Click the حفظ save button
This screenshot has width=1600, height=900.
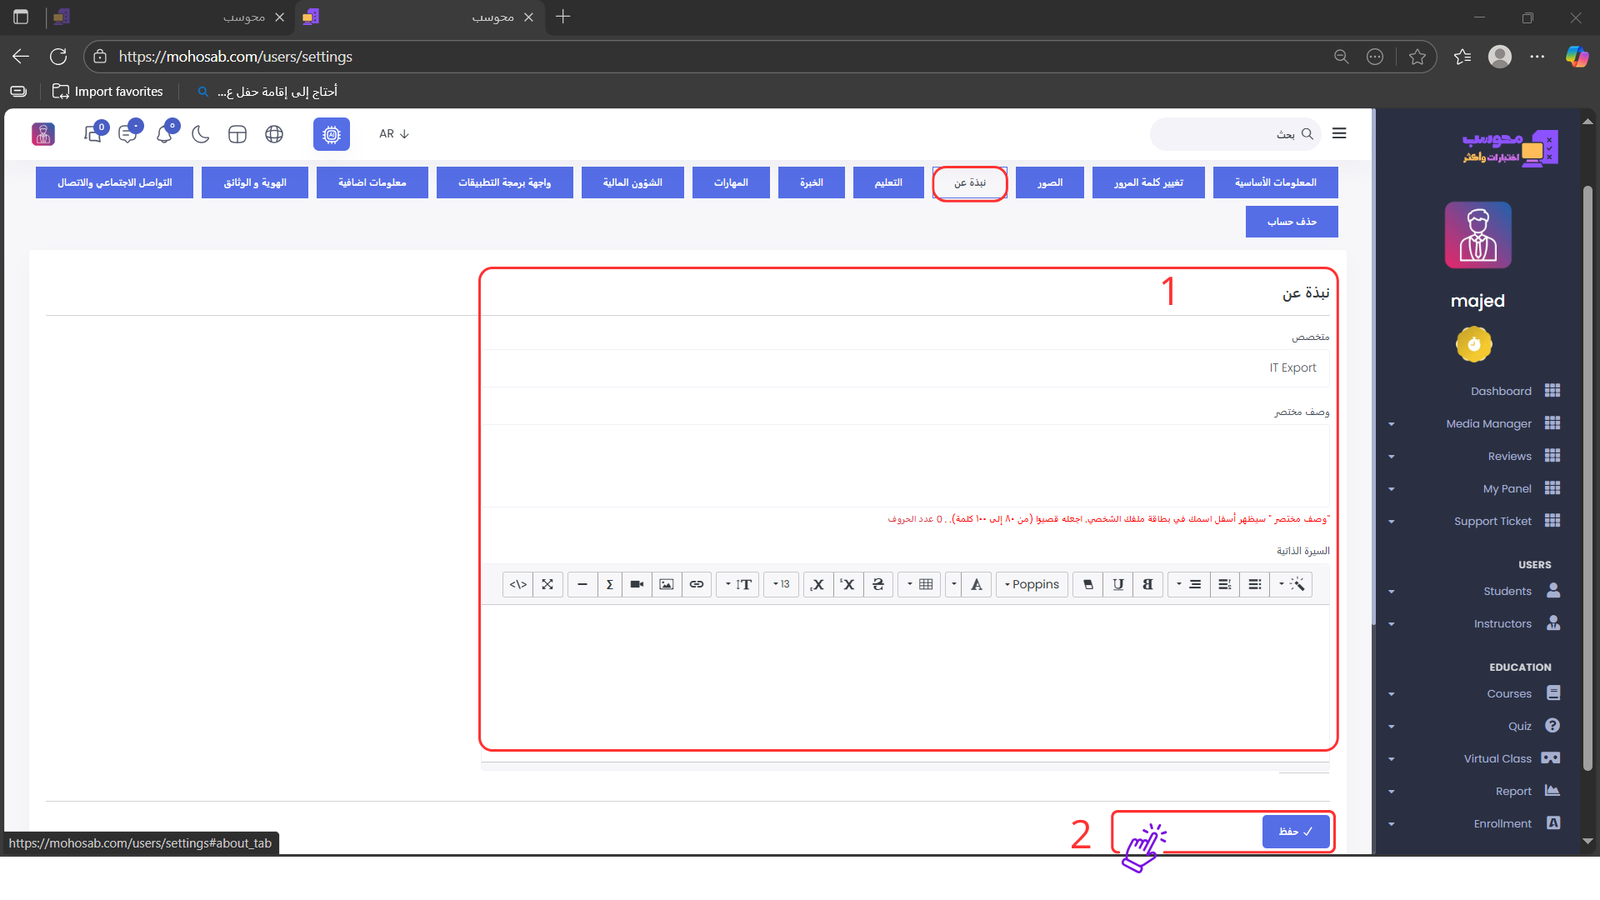pos(1296,832)
